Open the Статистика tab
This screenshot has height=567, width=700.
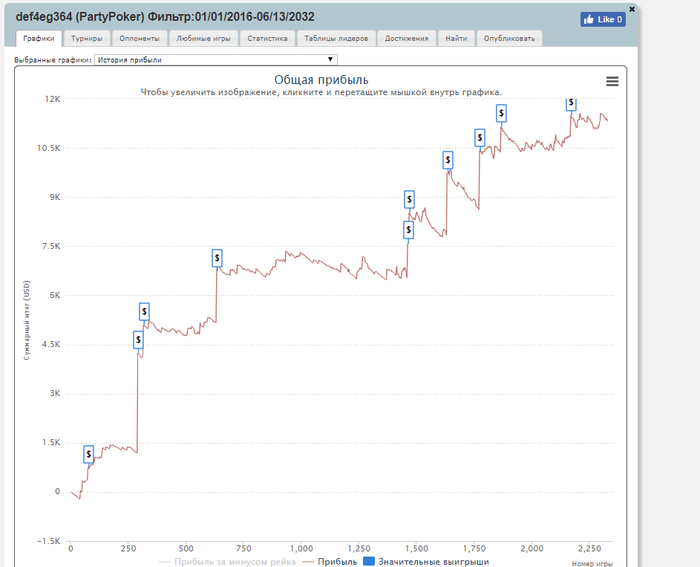click(x=267, y=38)
